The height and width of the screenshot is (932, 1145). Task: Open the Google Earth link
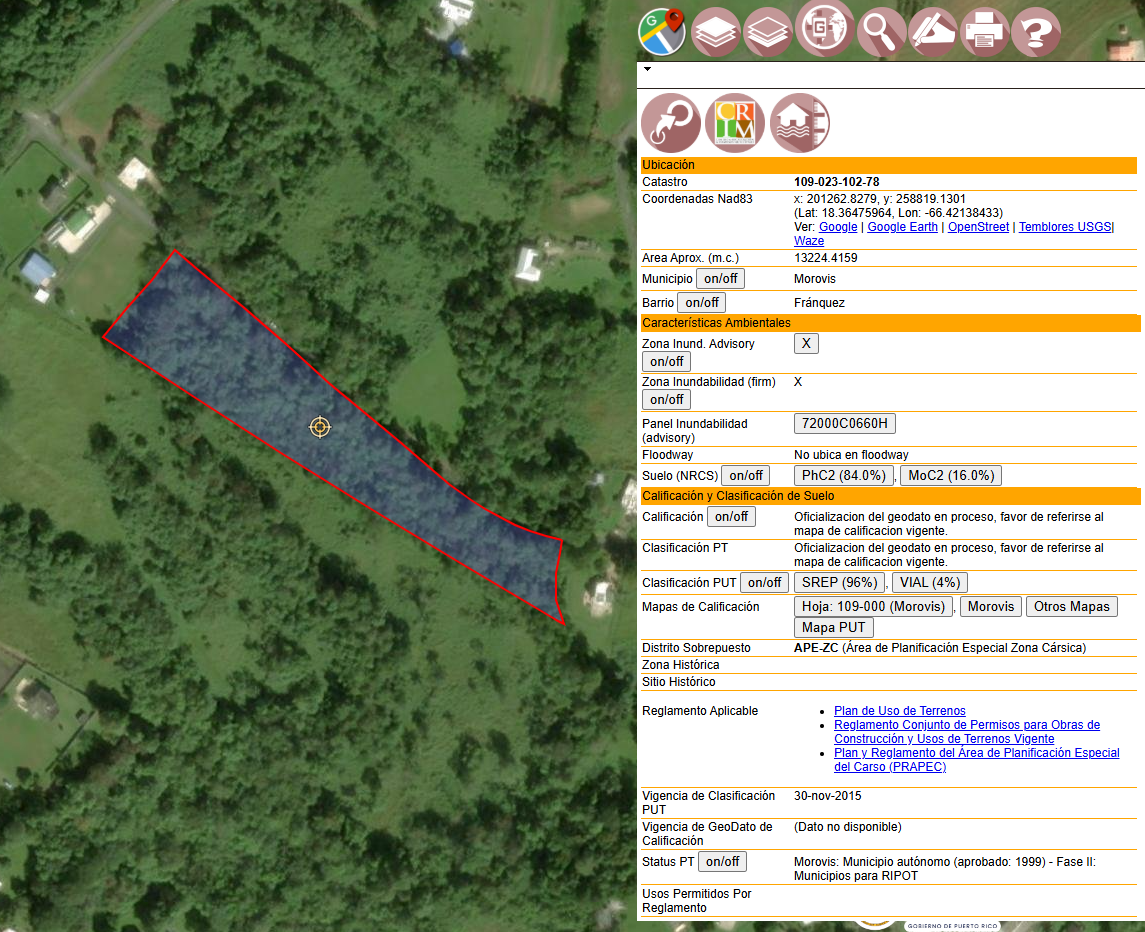coord(902,227)
